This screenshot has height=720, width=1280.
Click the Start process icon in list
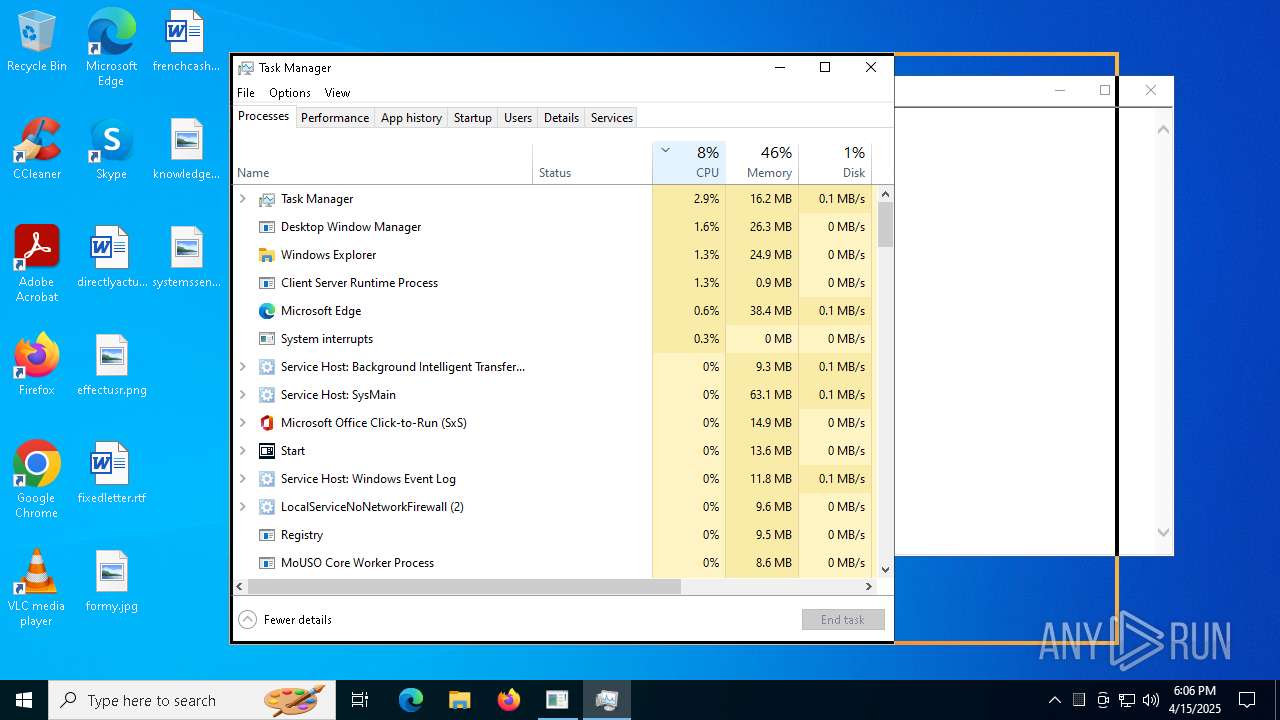(267, 451)
